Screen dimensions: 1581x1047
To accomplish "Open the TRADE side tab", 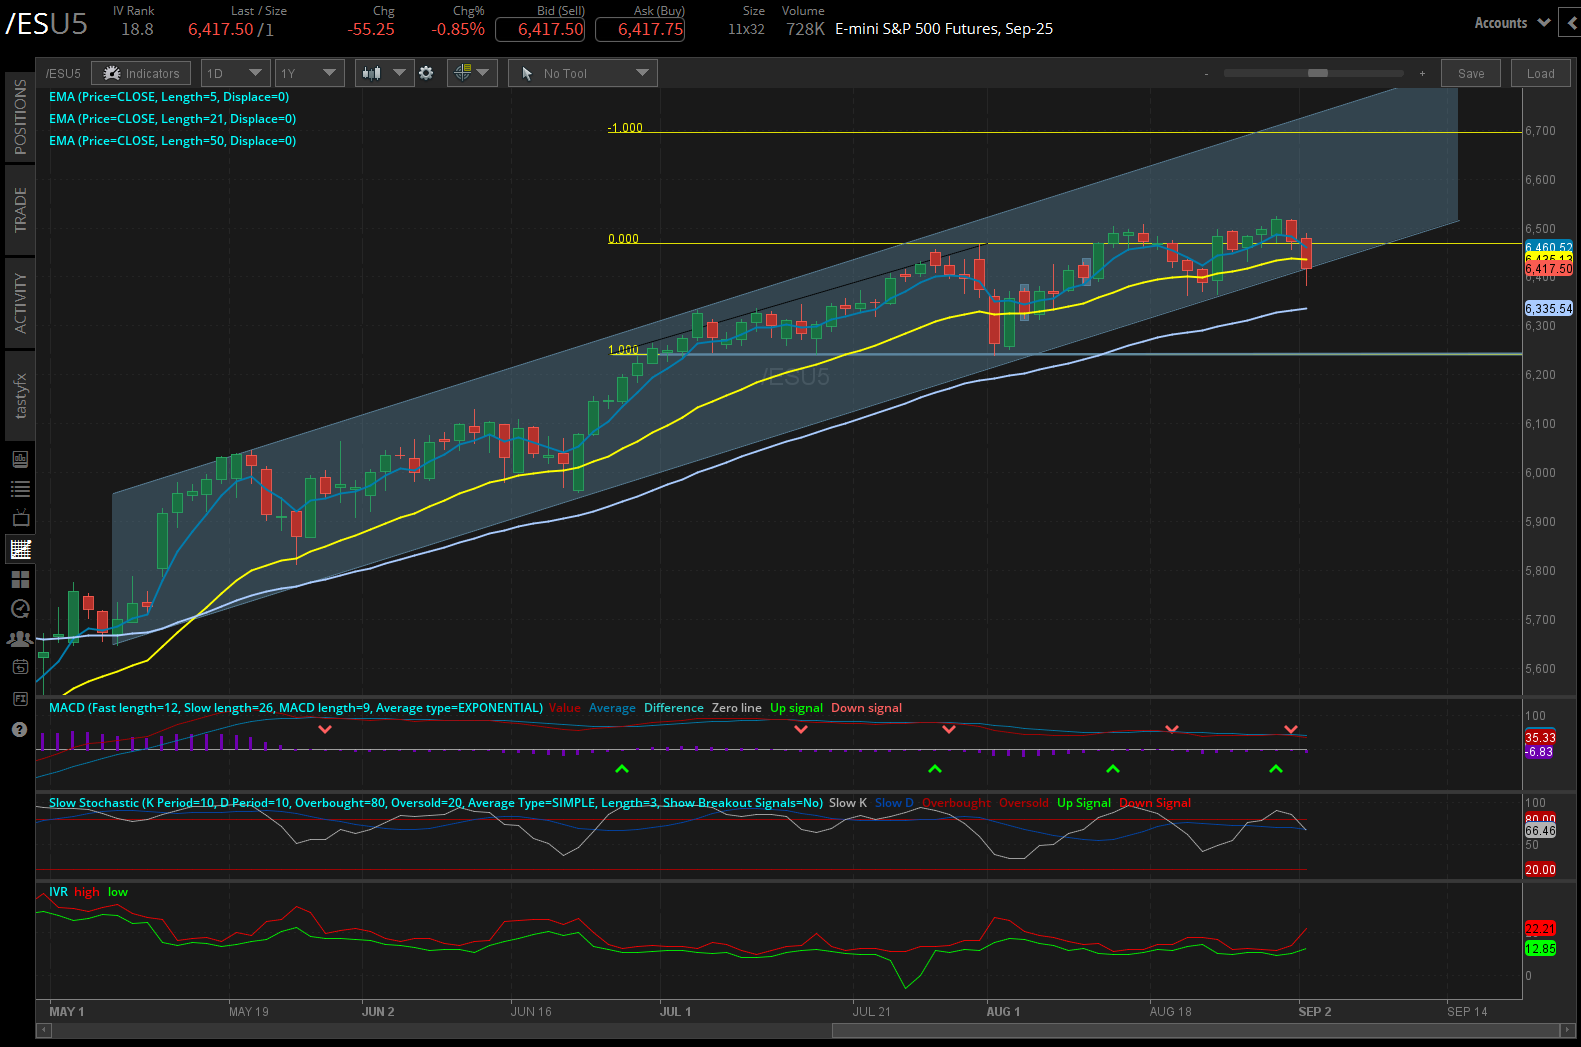I will 20,210.
